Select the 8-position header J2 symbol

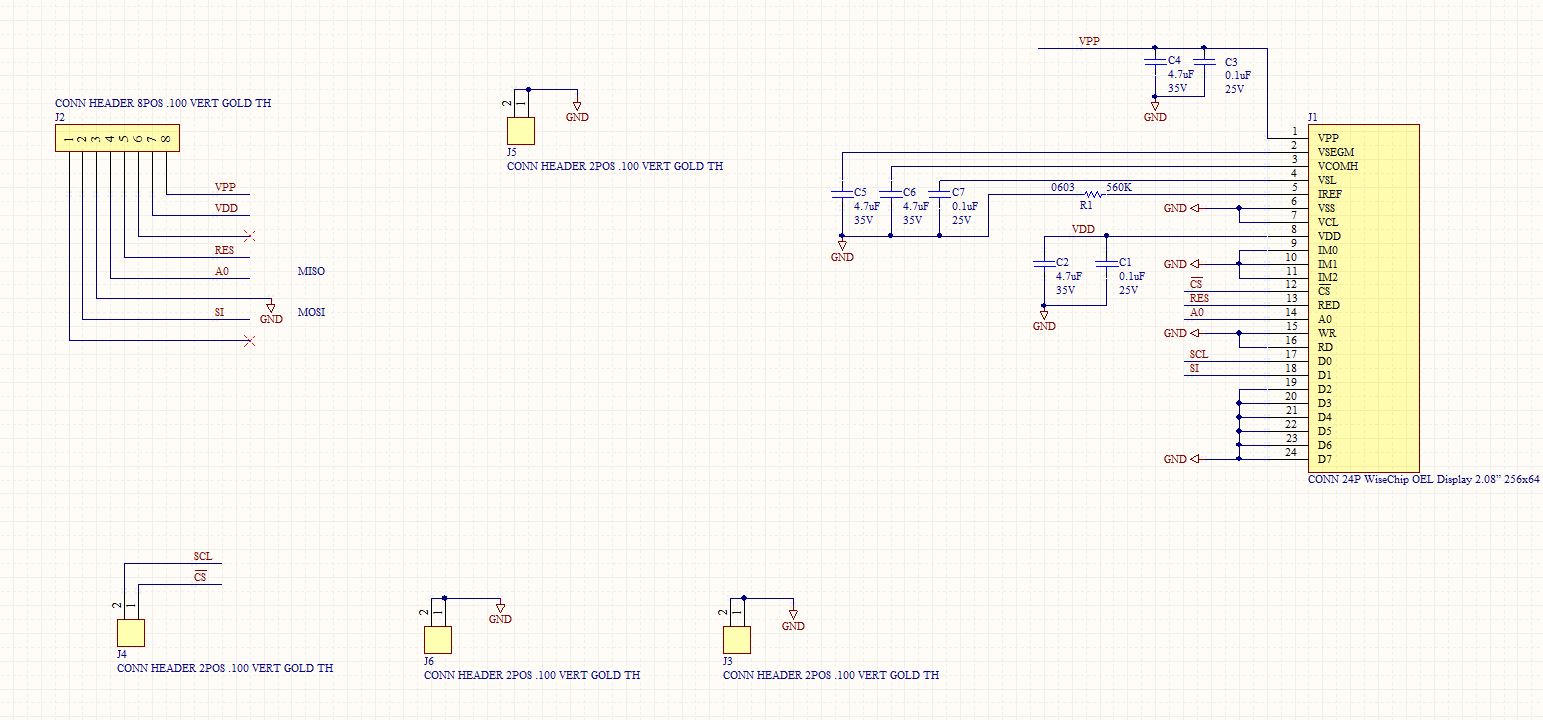117,140
